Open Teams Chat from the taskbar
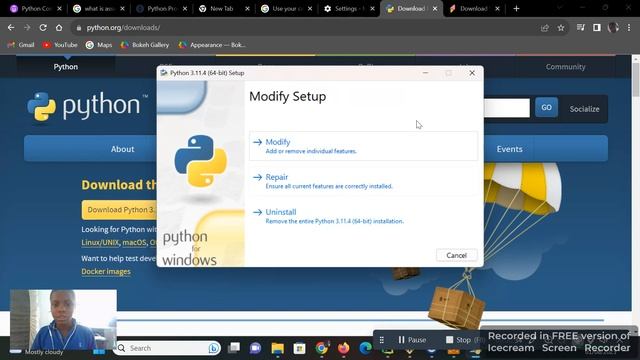Screen dimensions: 640x360 [256, 348]
